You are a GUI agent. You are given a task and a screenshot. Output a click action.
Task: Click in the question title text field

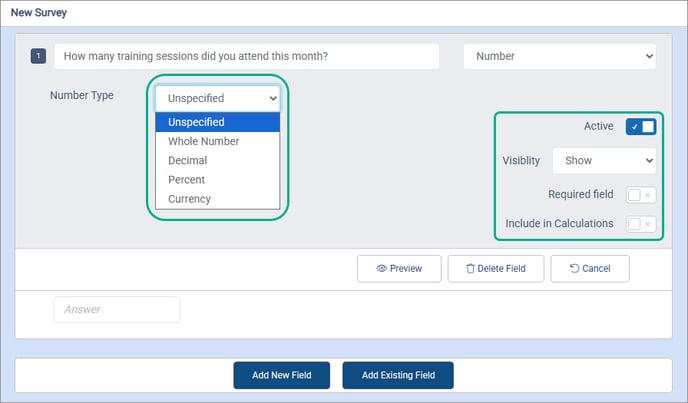click(246, 57)
